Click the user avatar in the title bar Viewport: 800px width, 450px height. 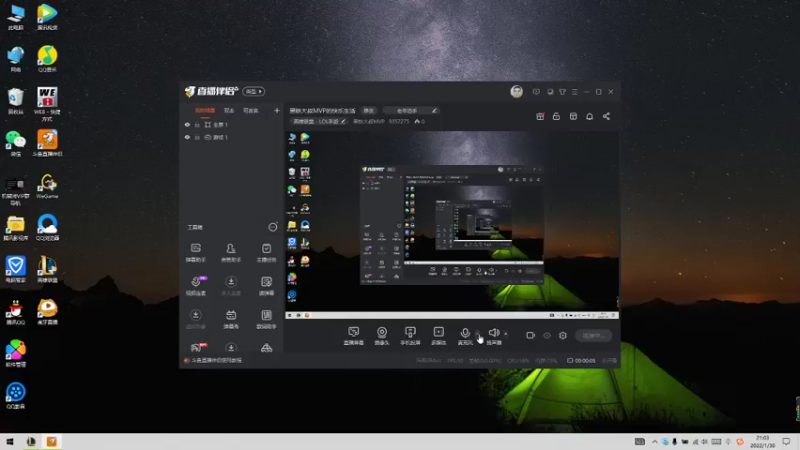tap(516, 91)
